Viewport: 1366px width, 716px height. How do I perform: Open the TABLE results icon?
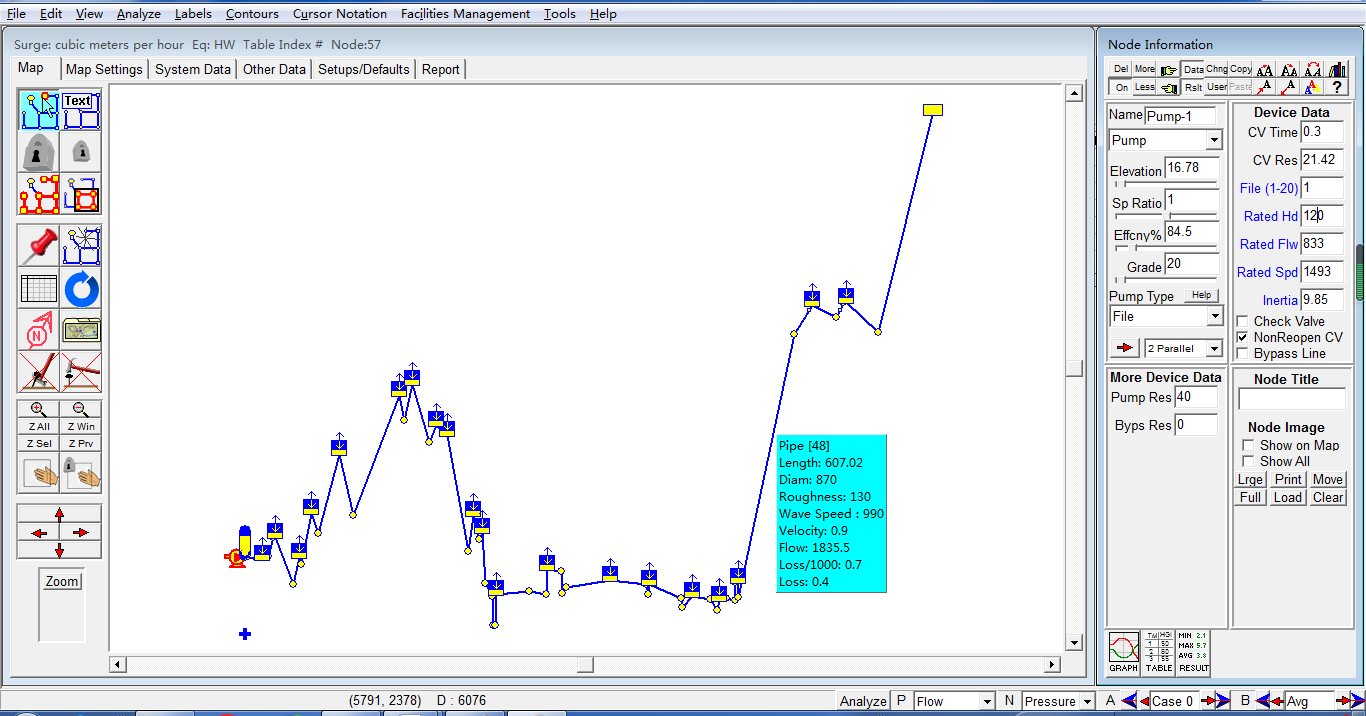tap(1158, 652)
